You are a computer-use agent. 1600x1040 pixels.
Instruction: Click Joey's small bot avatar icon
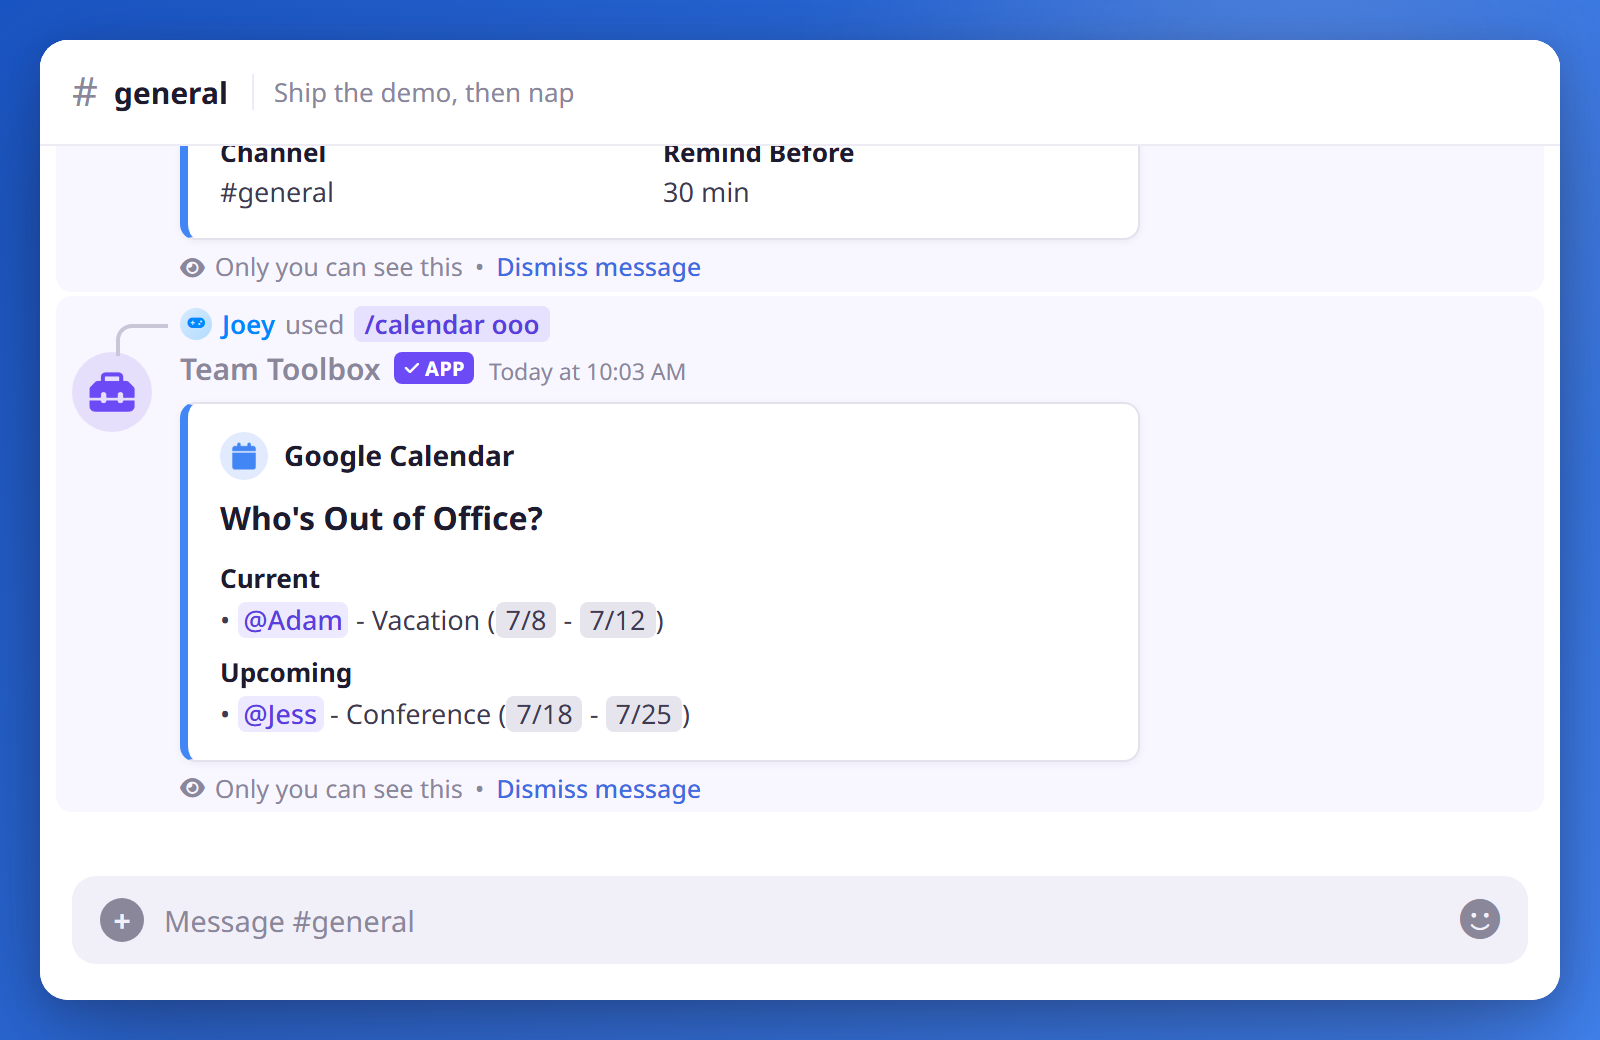click(x=196, y=324)
